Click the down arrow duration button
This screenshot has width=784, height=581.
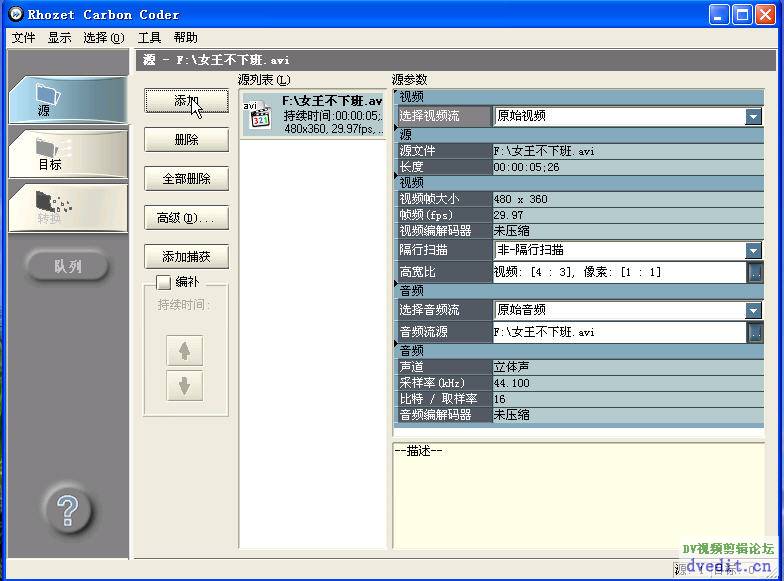click(x=184, y=386)
